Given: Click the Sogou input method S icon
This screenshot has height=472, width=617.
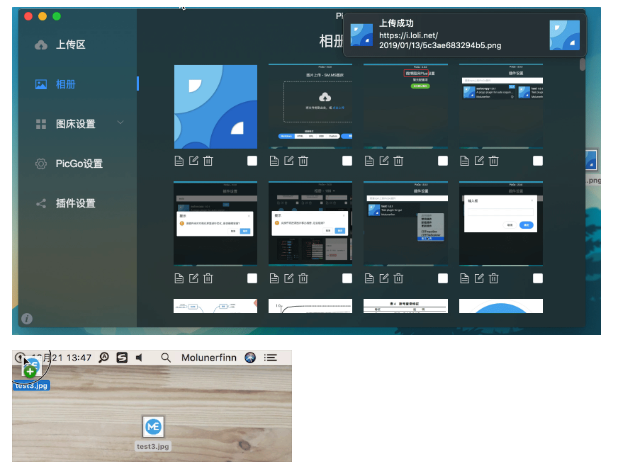Looking at the screenshot, I should coord(122,358).
